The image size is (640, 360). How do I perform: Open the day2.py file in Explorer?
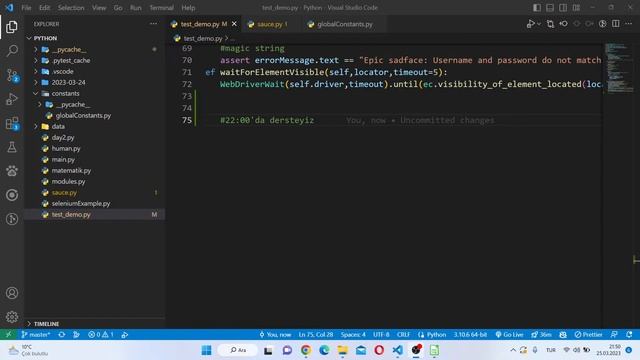coord(63,138)
